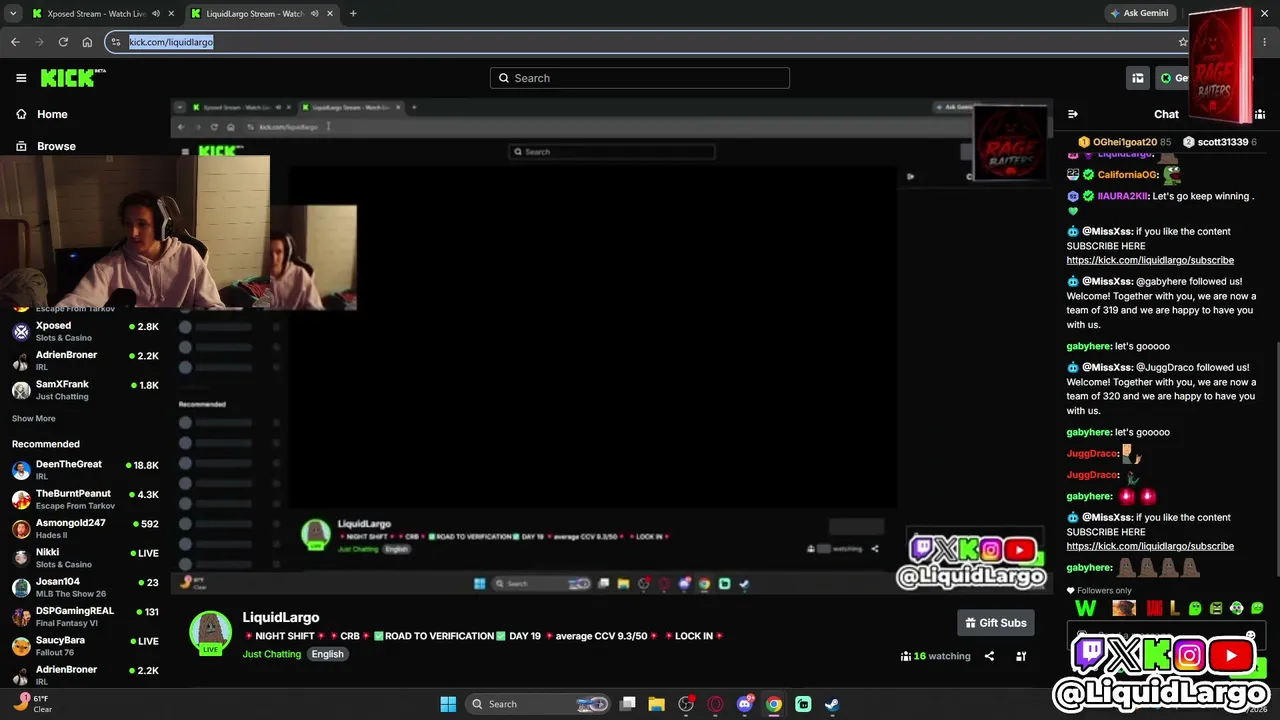Image resolution: width=1280 pixels, height=720 pixels.
Task: Open File Explorer from the taskbar
Action: [x=657, y=704]
